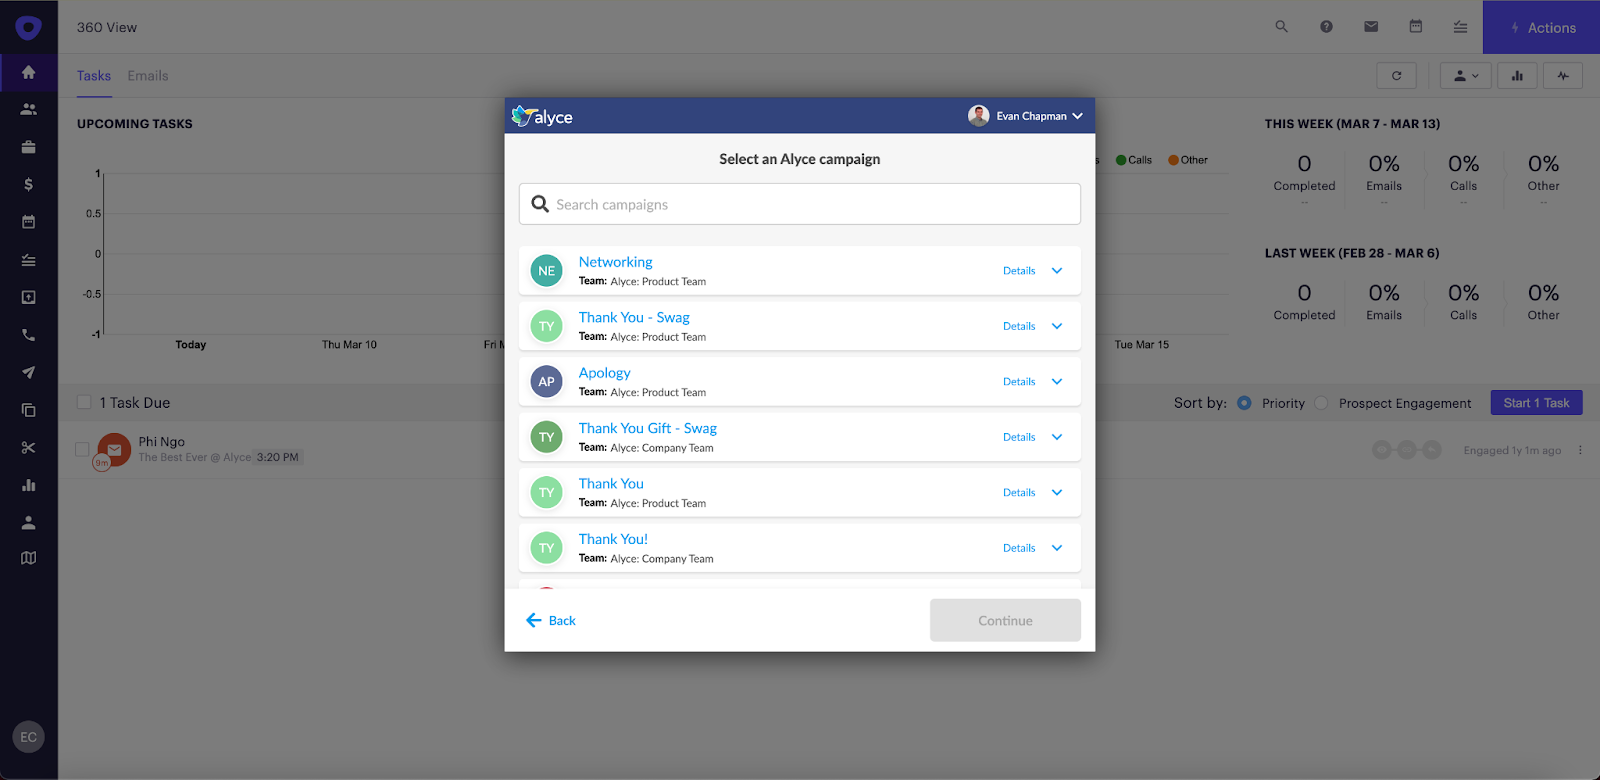Open the sidebar copy templates icon
This screenshot has height=780, width=1600.
[28, 410]
